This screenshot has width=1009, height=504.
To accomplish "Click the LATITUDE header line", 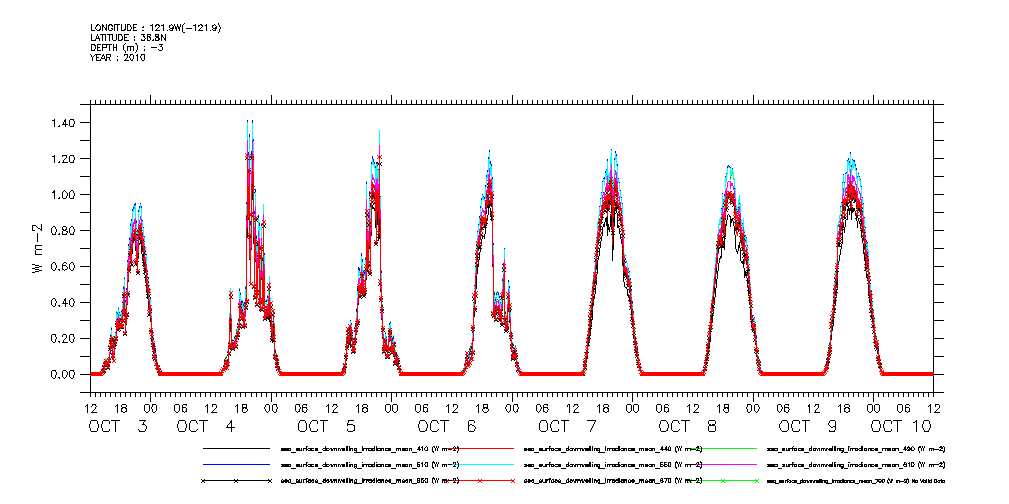I will pyautogui.click(x=127, y=38).
